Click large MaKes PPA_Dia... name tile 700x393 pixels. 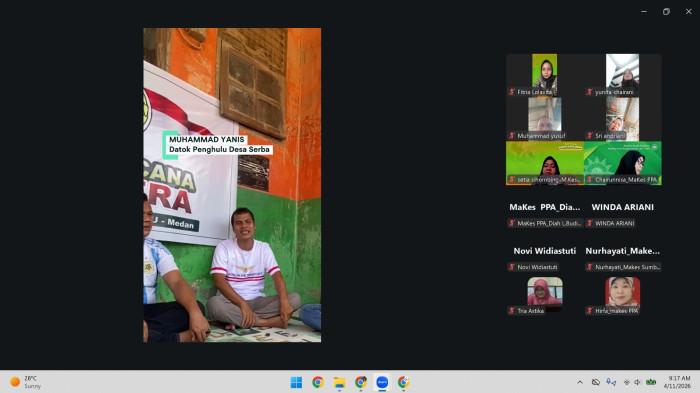click(x=545, y=207)
